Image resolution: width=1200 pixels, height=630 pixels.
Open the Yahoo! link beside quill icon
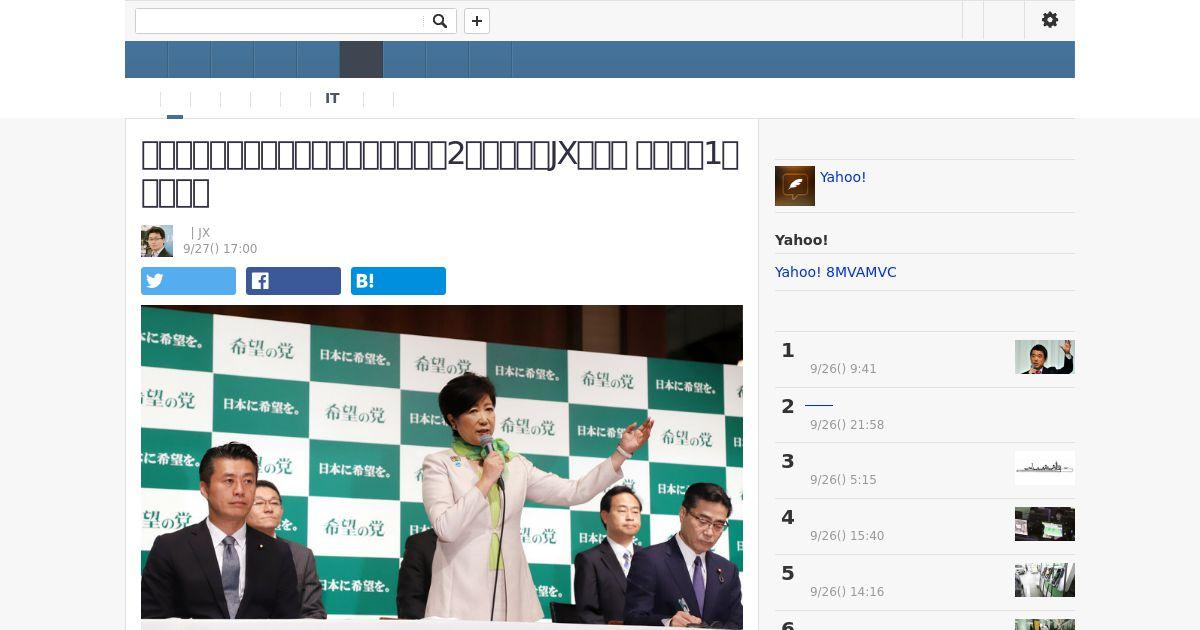(843, 177)
